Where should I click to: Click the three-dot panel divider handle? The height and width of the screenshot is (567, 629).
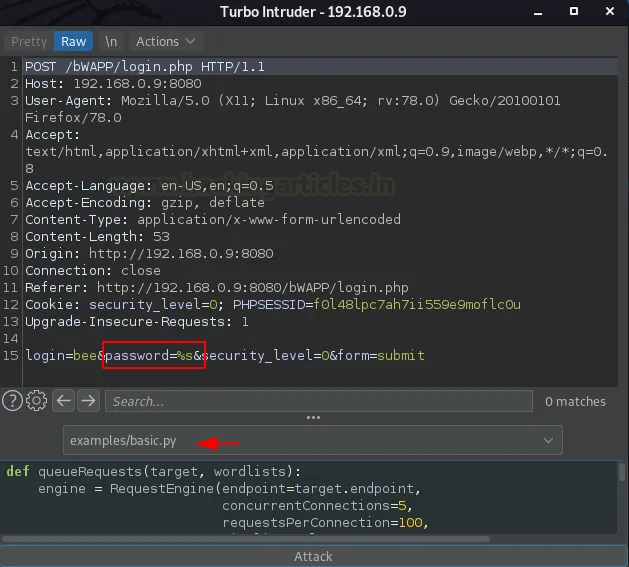[313, 418]
